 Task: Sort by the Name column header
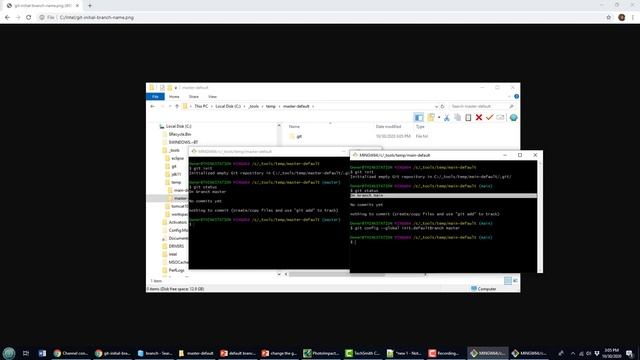pyautogui.click(x=294, y=127)
